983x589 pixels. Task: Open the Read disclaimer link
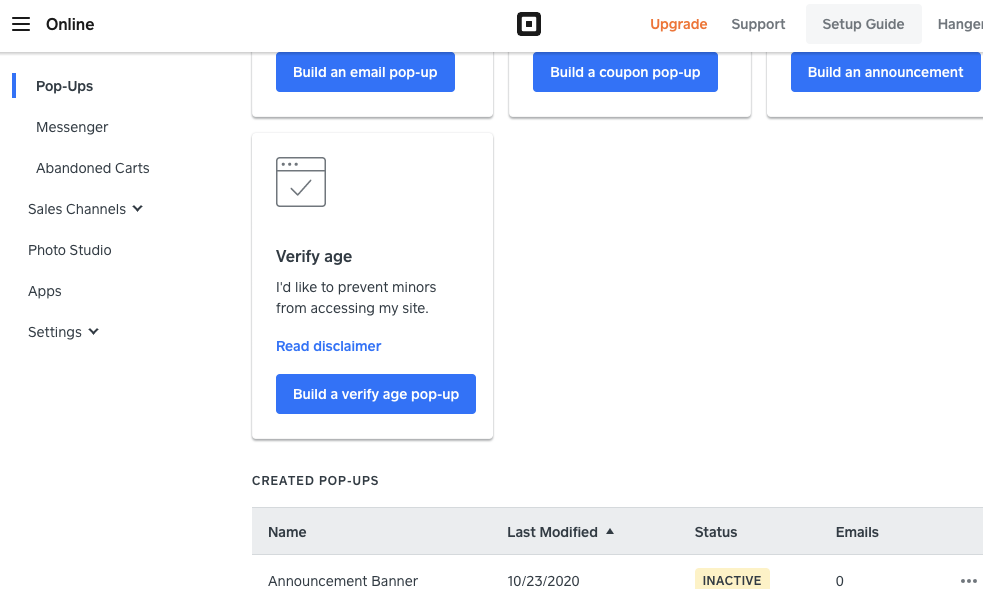tap(329, 346)
